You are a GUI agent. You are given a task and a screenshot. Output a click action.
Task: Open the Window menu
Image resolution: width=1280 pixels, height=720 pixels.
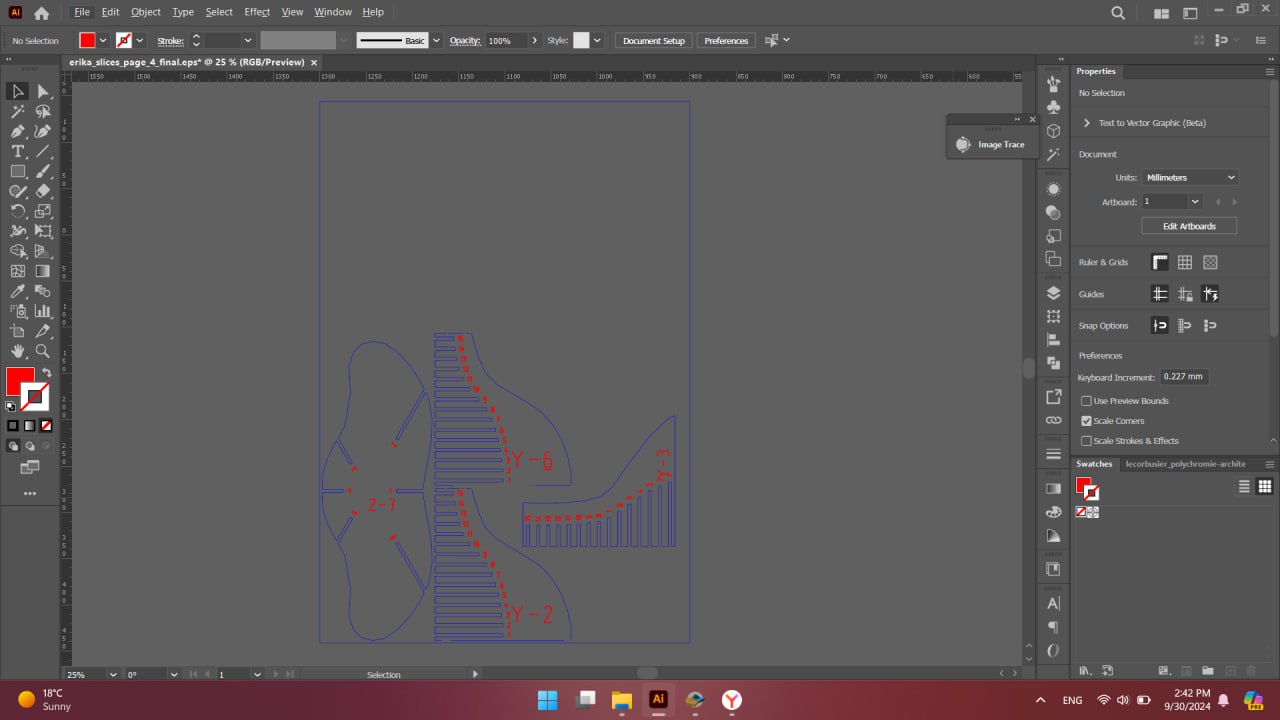tap(333, 12)
